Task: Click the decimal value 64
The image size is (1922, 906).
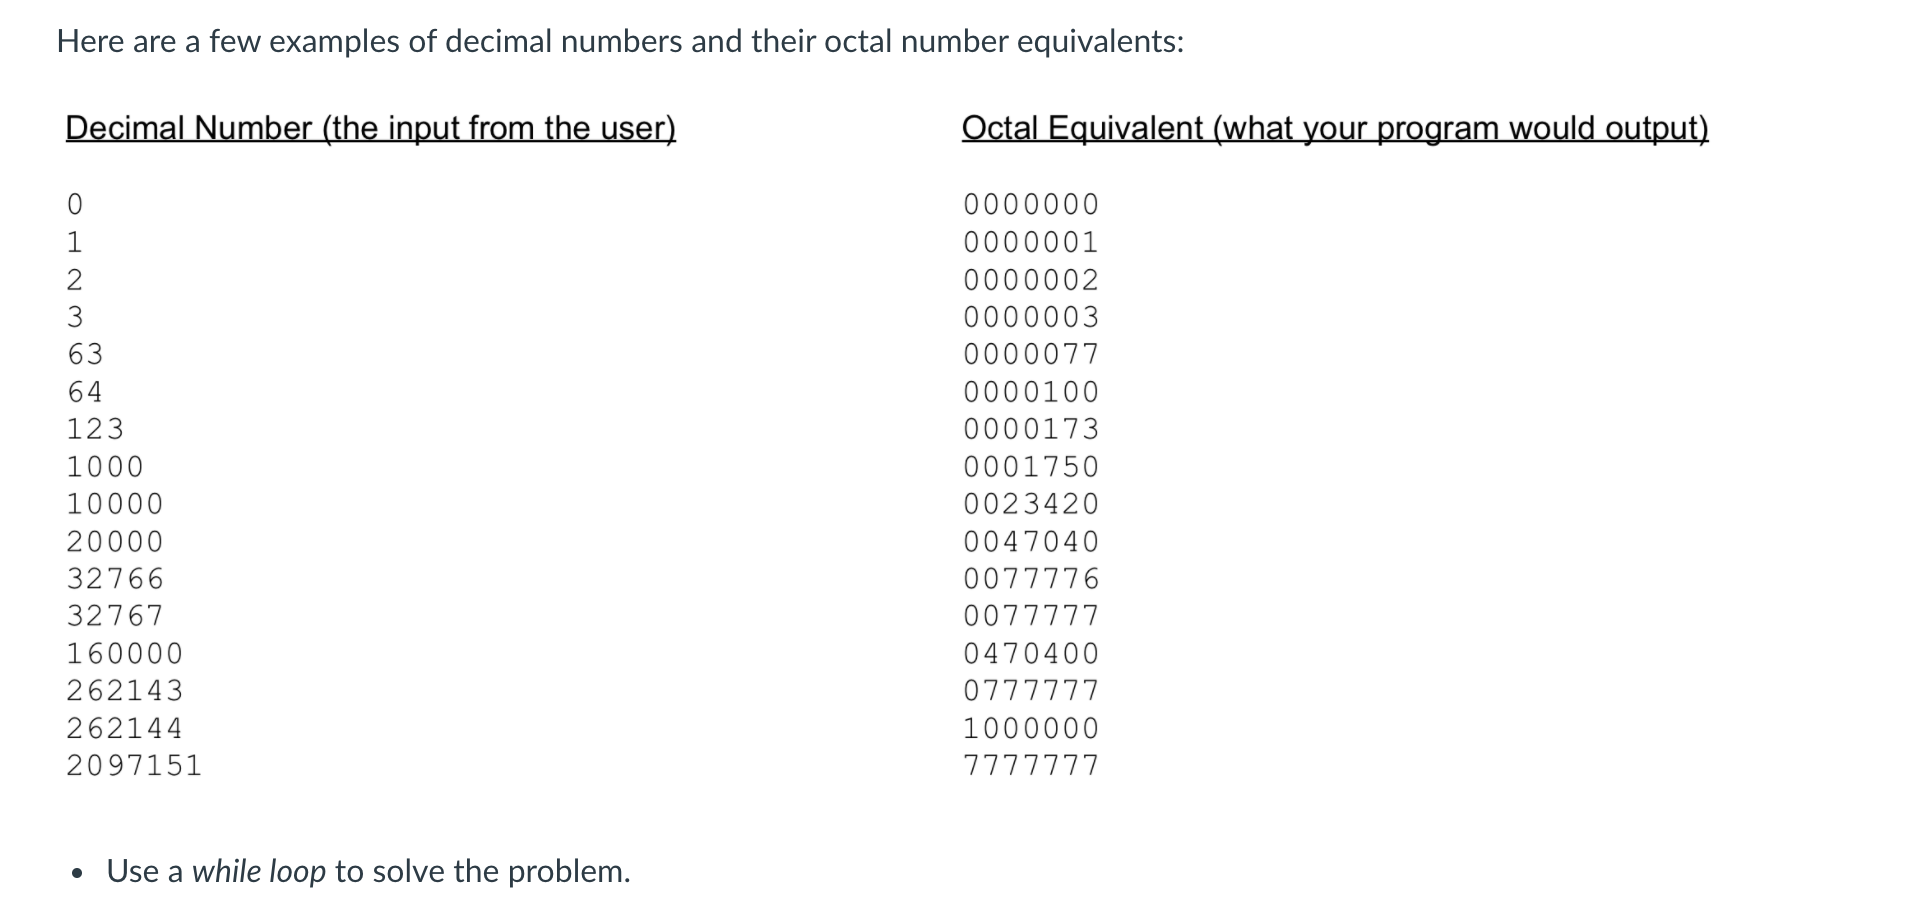Action: click(85, 392)
